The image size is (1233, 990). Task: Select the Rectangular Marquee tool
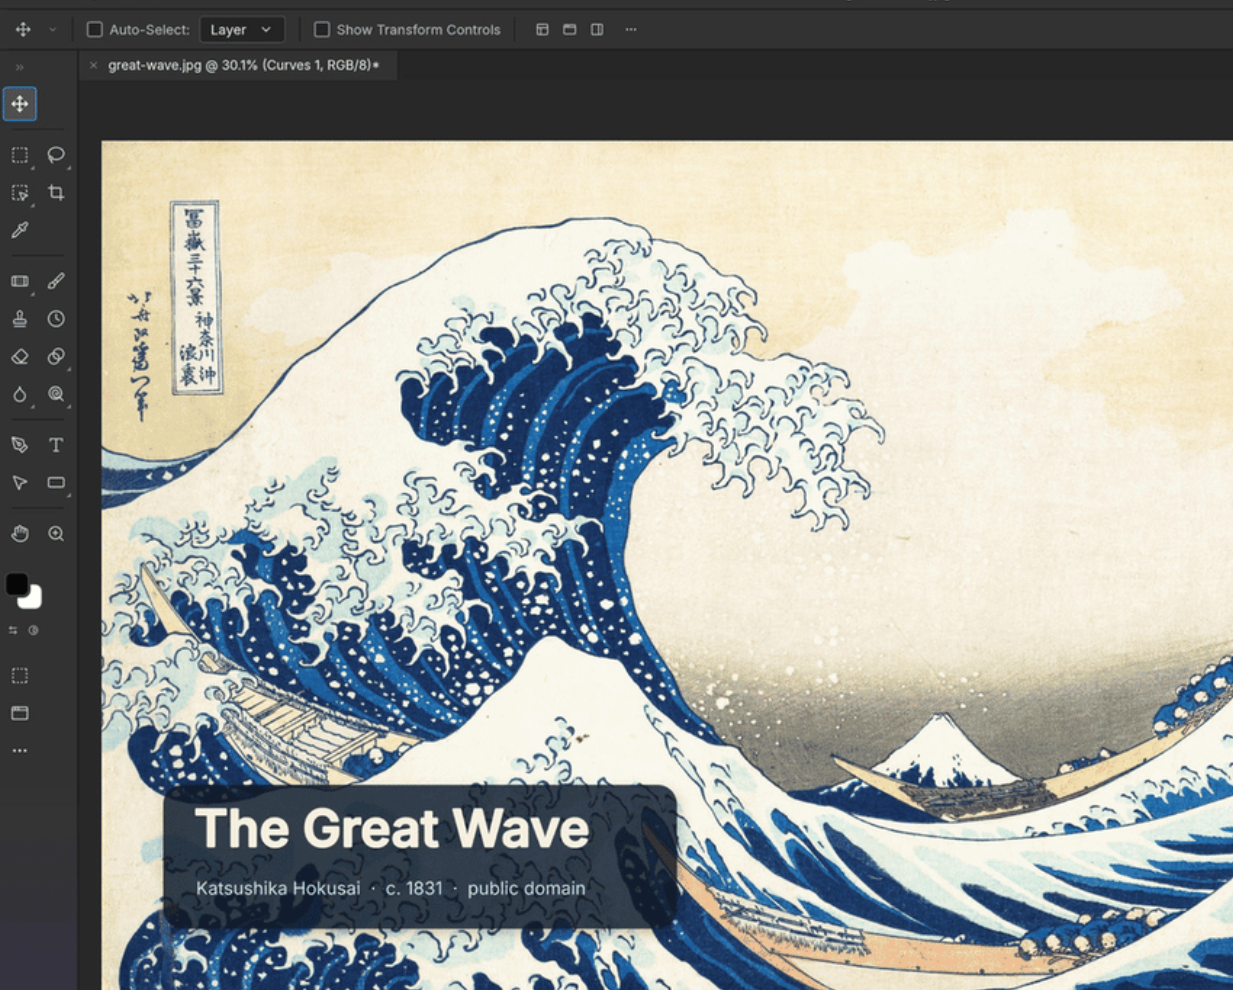[x=20, y=155]
